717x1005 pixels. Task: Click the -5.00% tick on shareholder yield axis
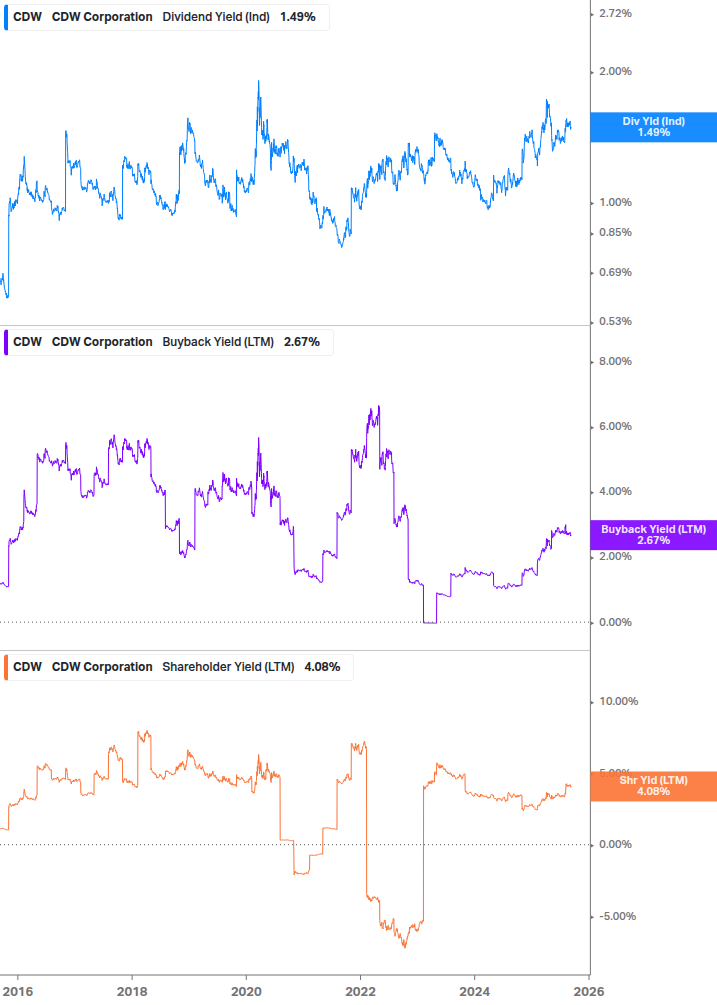click(618, 917)
